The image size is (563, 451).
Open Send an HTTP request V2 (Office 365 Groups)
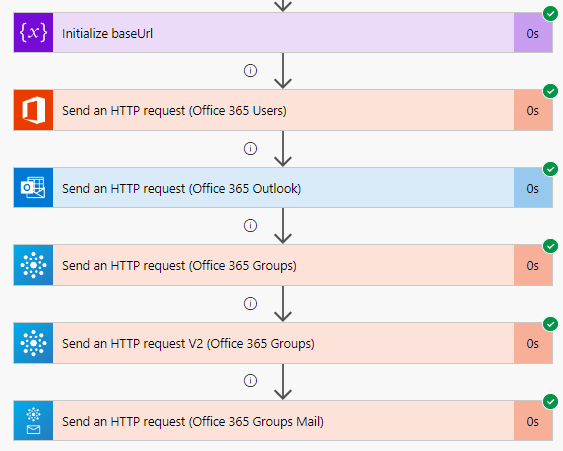pos(283,343)
